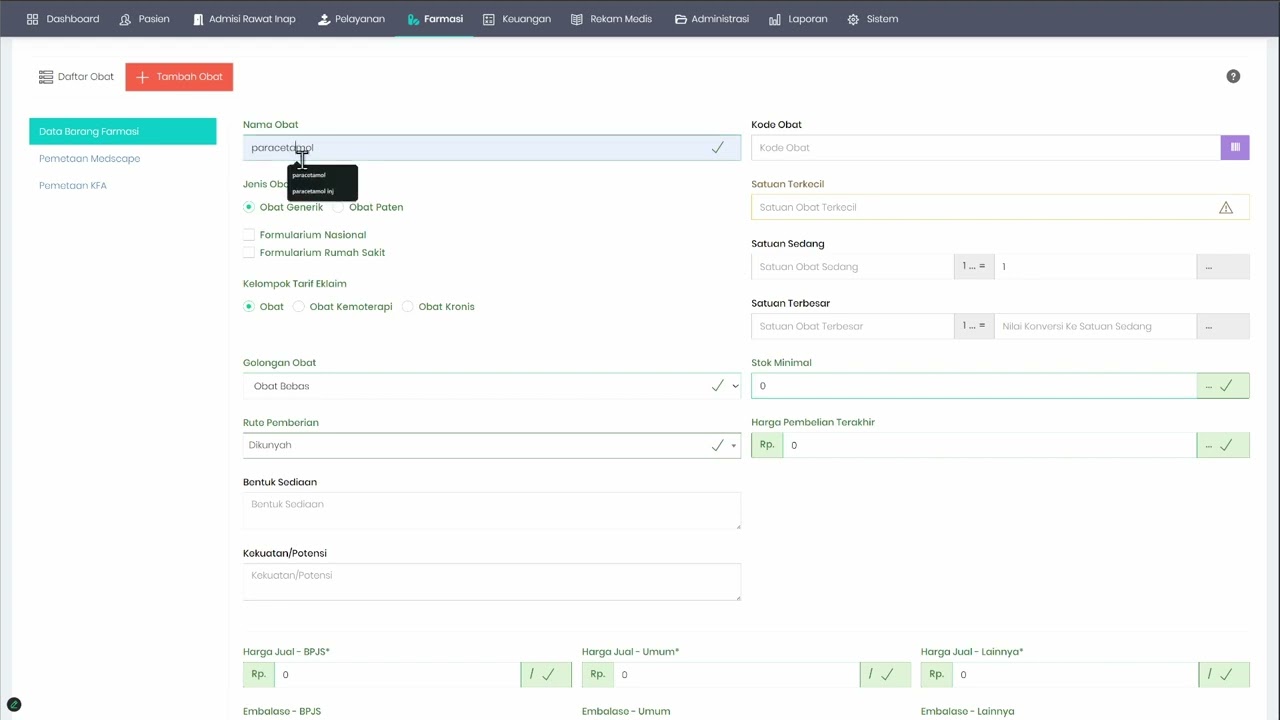
Task: Select the Obat tarif eklaim radio button
Action: click(249, 307)
